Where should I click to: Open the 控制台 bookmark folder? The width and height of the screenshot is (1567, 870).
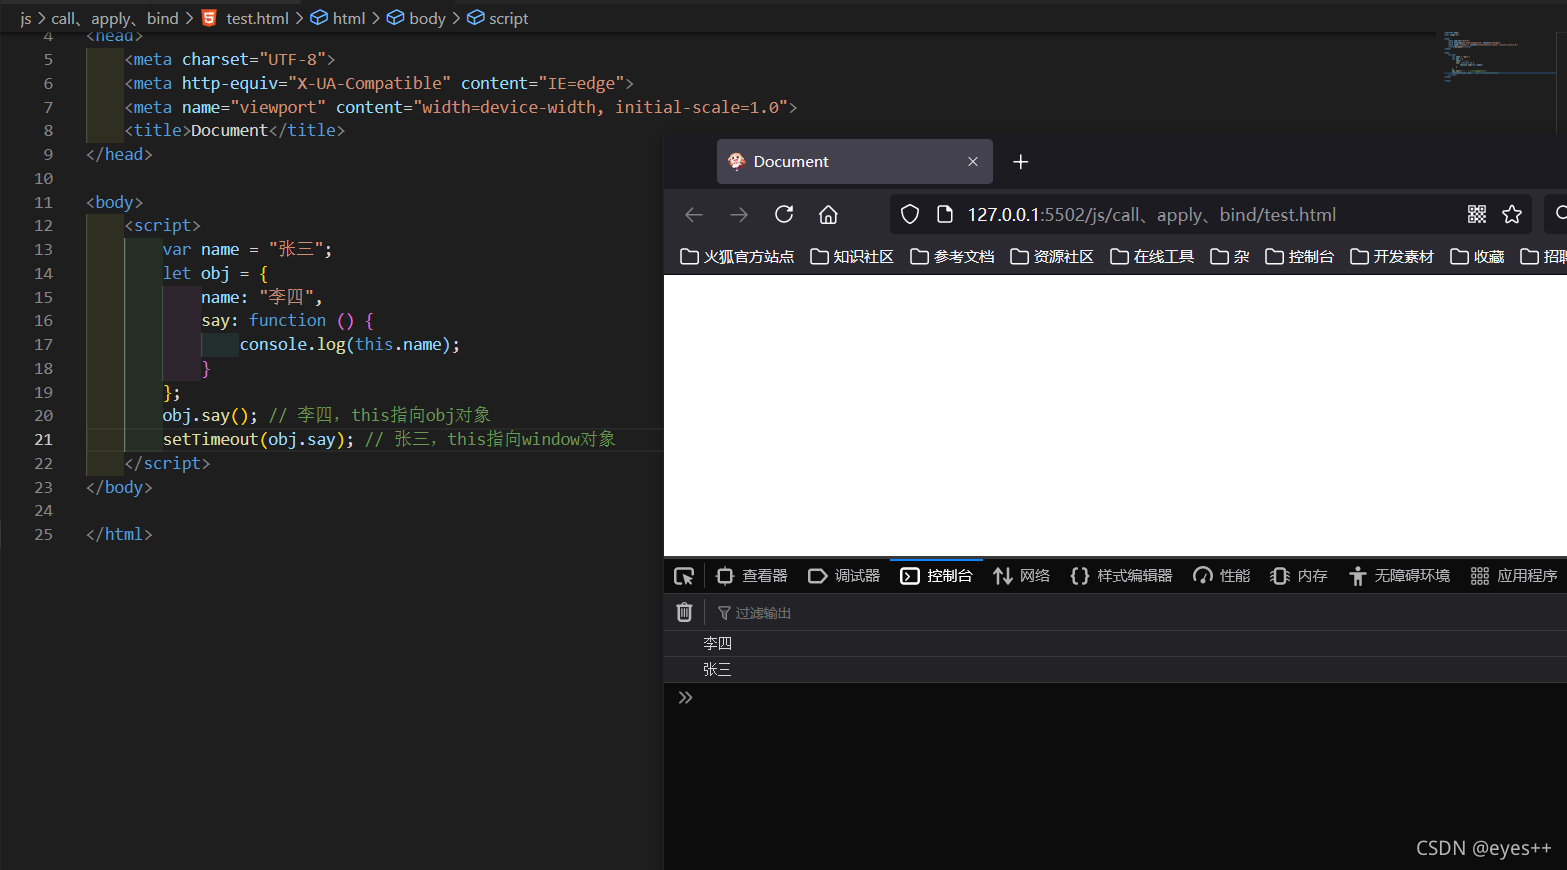(1300, 257)
